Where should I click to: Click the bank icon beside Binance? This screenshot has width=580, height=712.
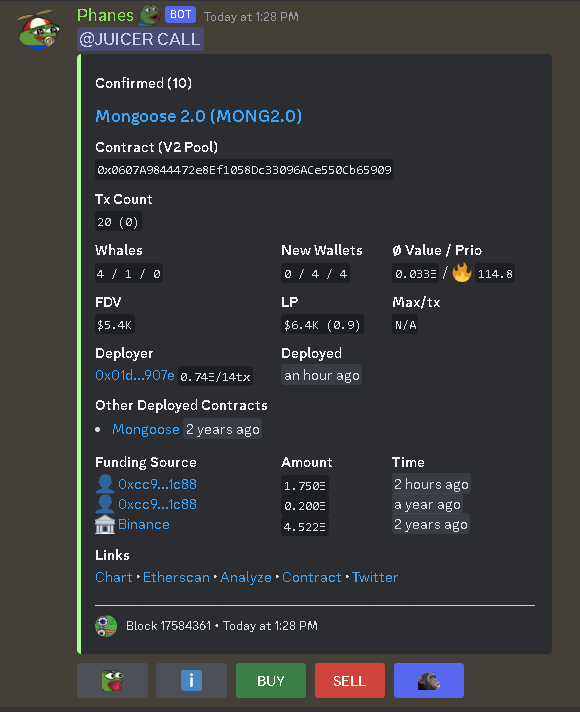click(105, 524)
